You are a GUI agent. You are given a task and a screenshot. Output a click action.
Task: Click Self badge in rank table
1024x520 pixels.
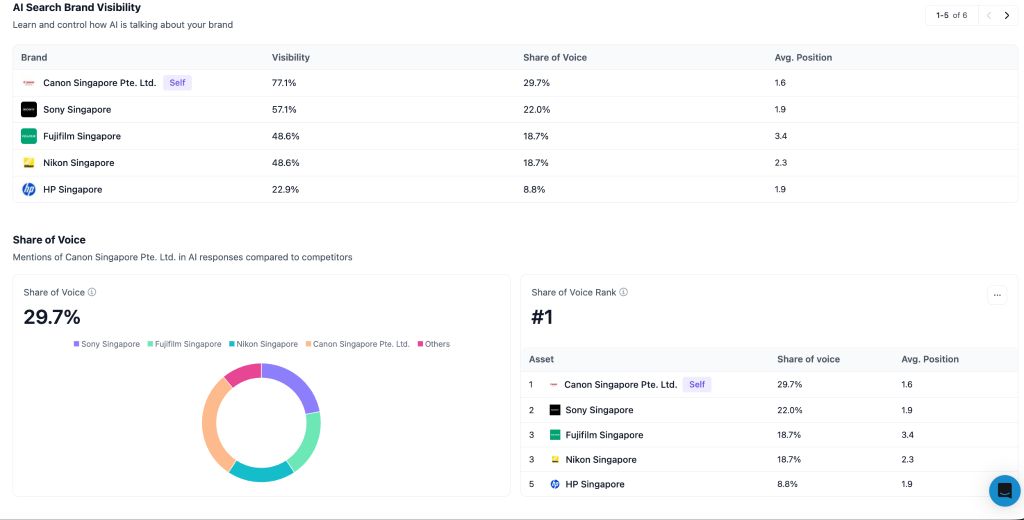[697, 385]
